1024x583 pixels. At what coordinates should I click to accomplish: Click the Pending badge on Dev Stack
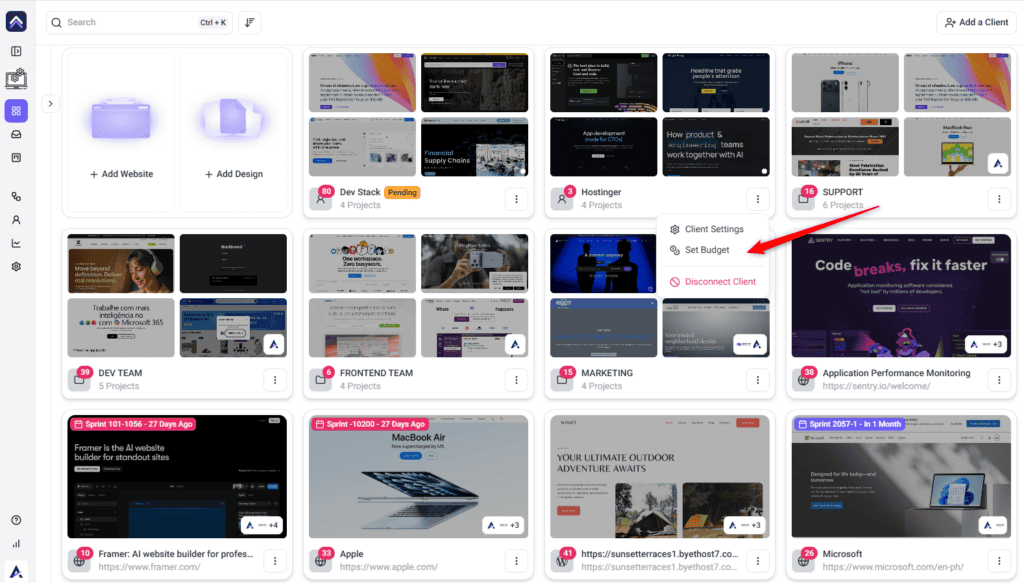402,193
